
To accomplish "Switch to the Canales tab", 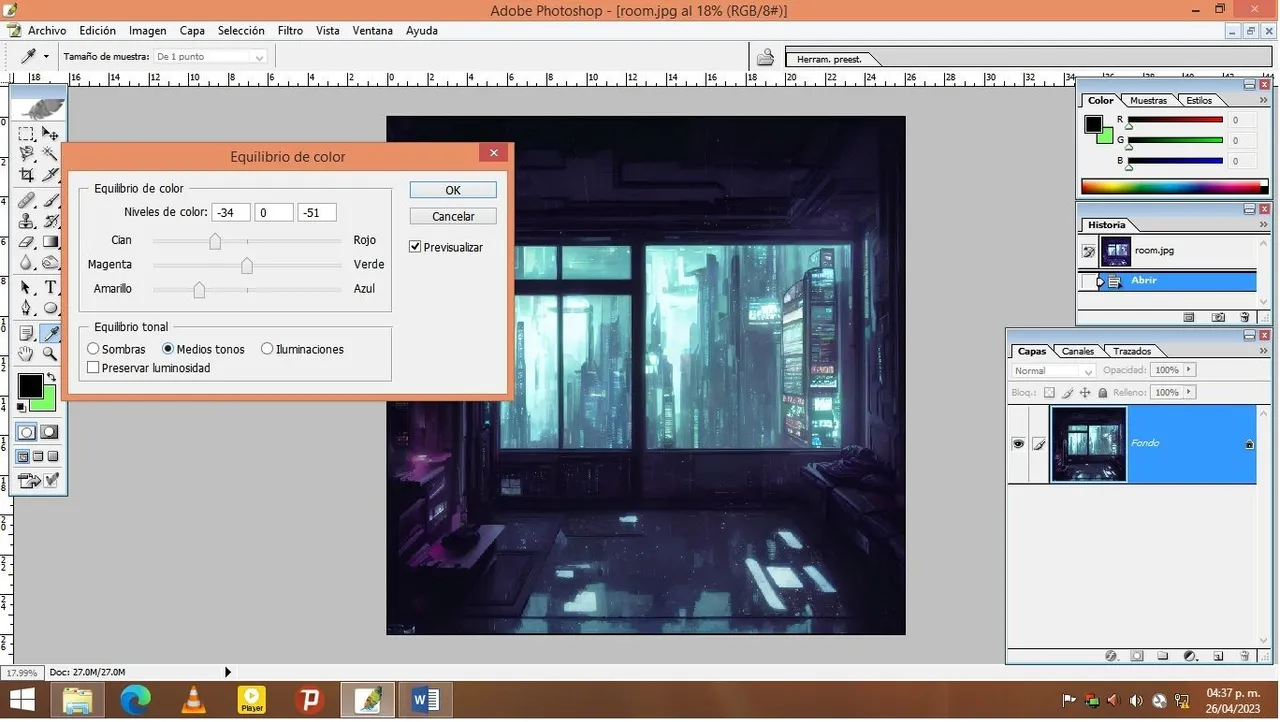I will 1077,351.
